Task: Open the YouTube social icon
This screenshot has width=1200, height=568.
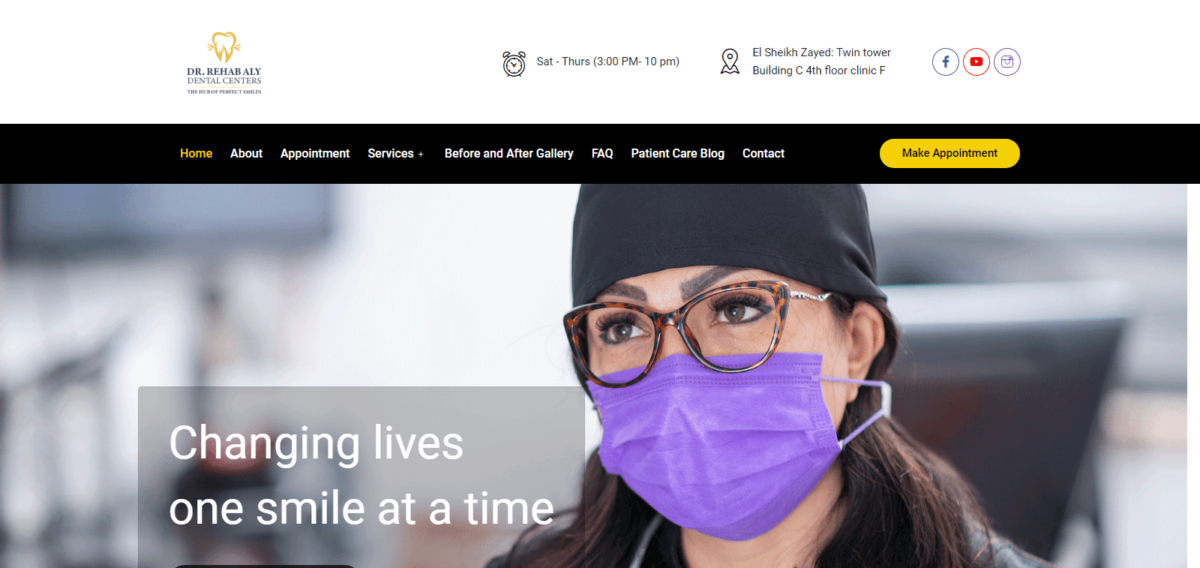Action: 977,62
